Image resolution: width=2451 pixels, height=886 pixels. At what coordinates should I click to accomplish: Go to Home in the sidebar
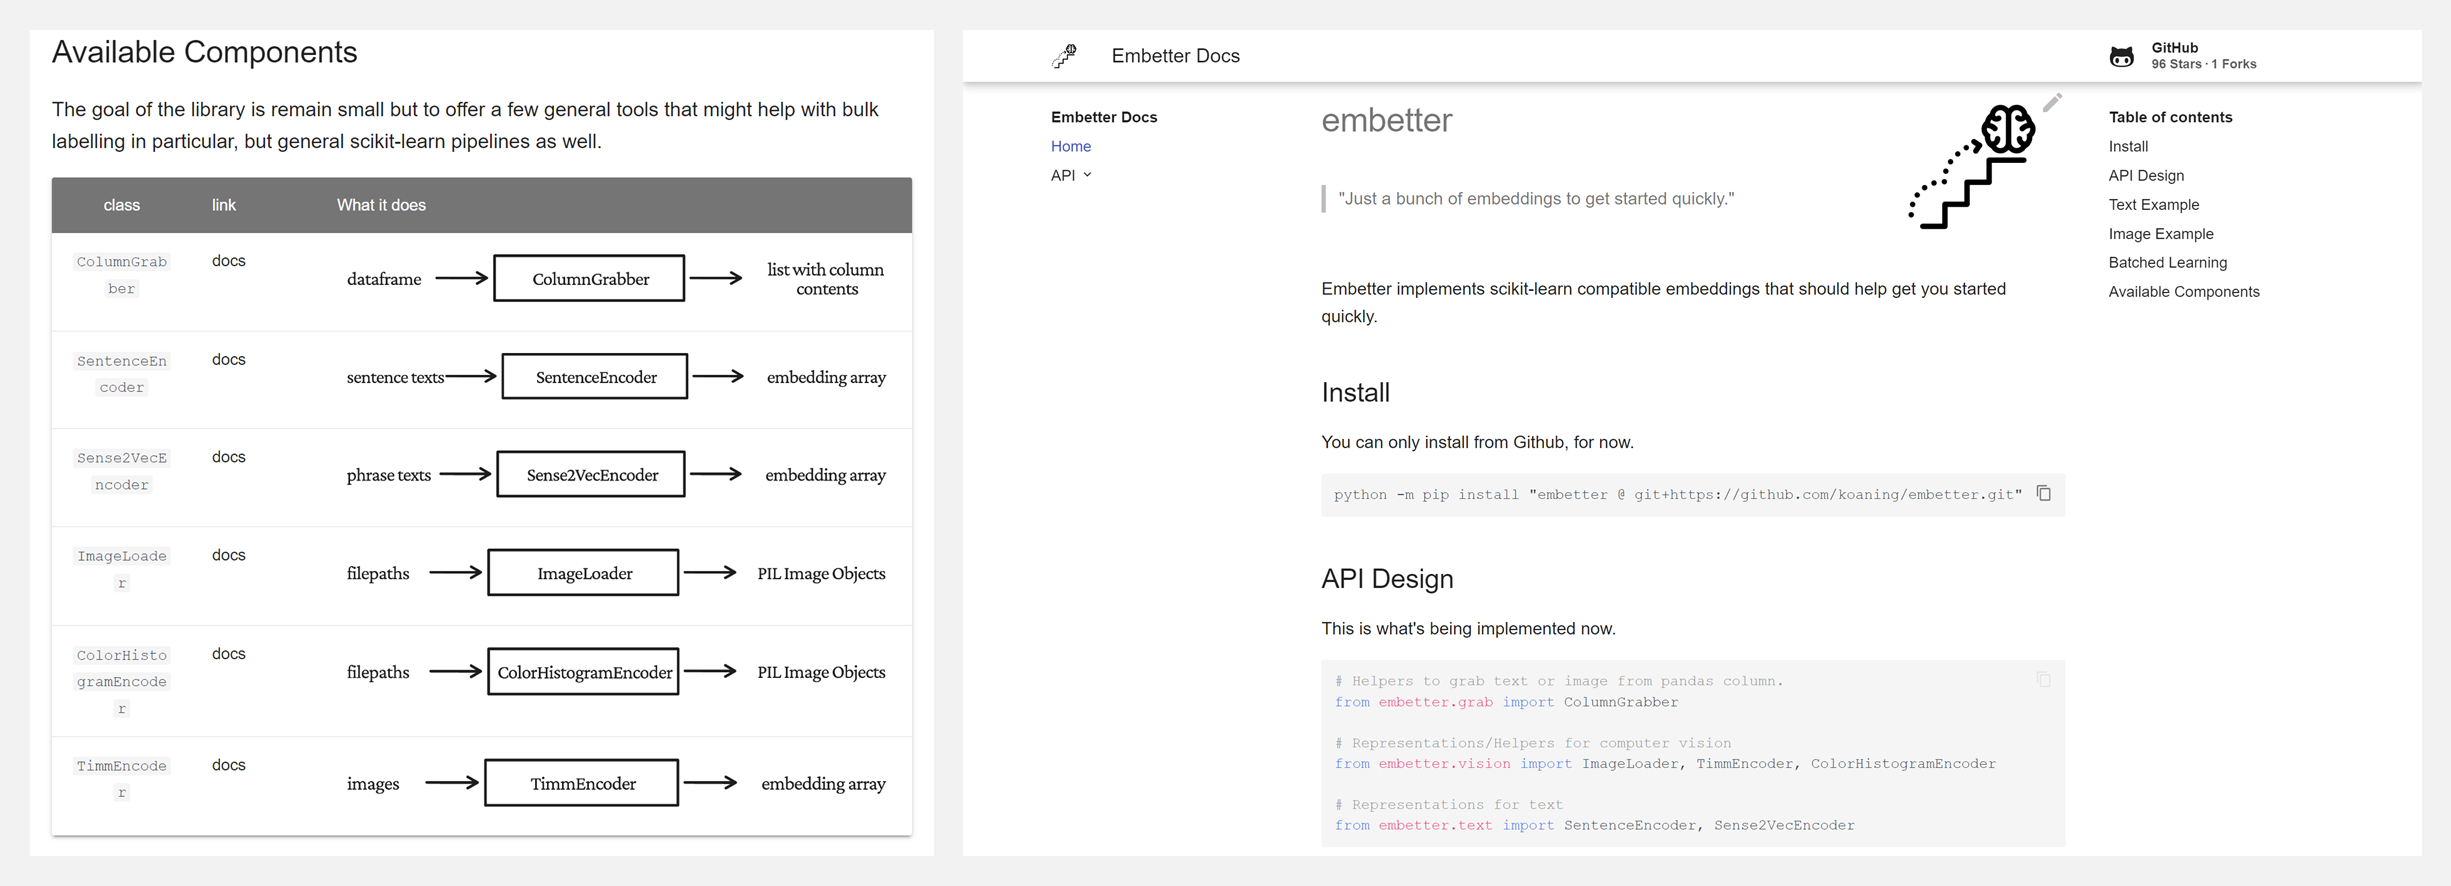1071,146
